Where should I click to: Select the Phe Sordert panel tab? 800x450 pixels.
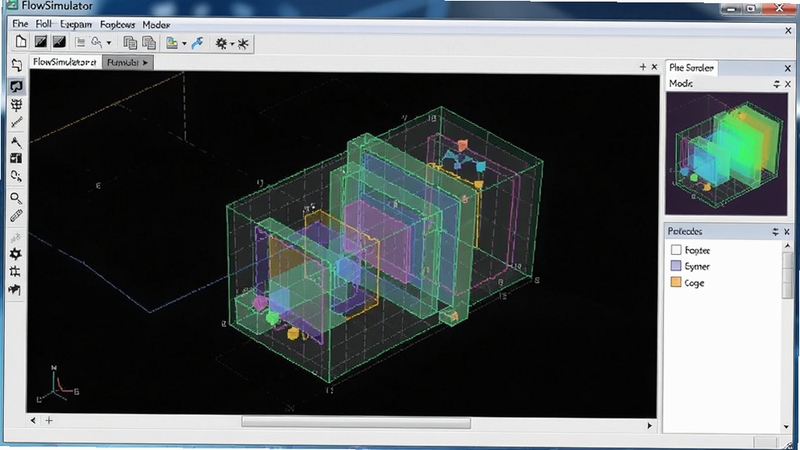click(x=691, y=67)
